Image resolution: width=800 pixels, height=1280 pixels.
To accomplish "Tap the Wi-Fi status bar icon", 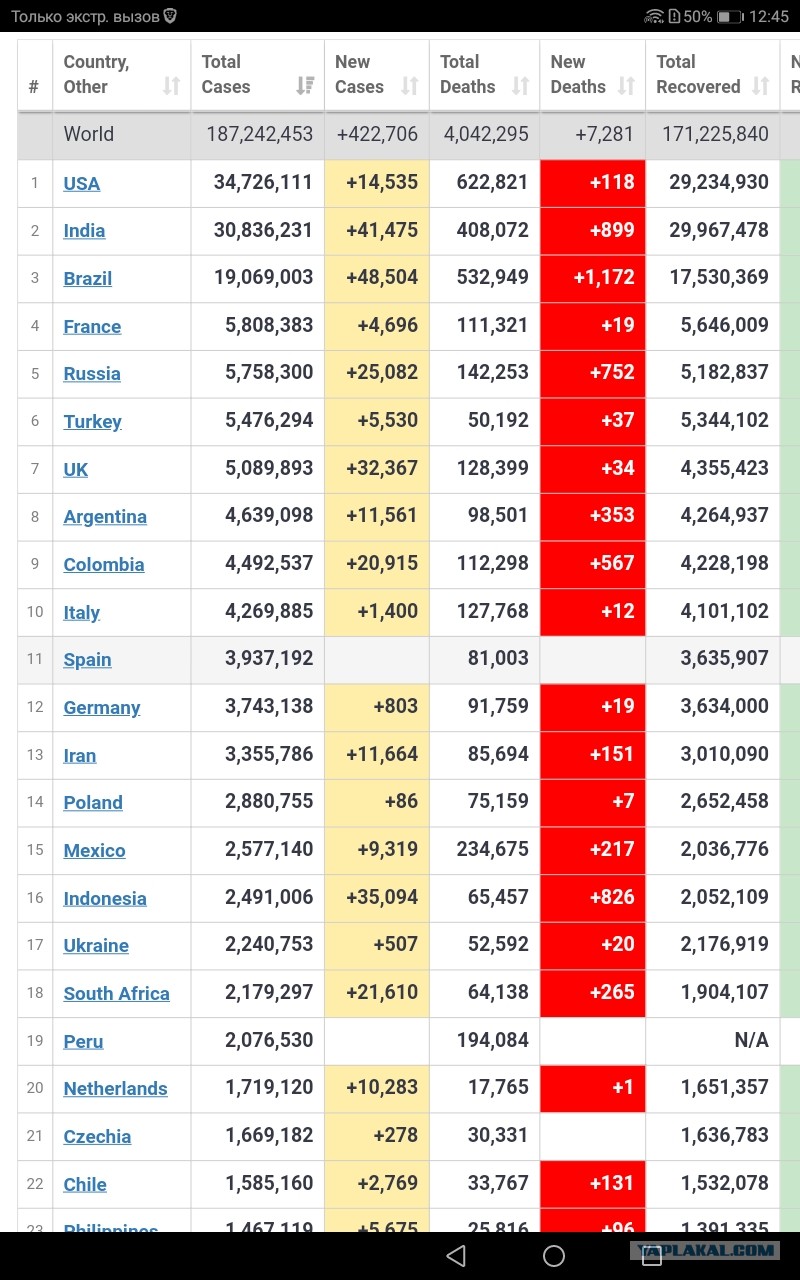I will [x=654, y=16].
